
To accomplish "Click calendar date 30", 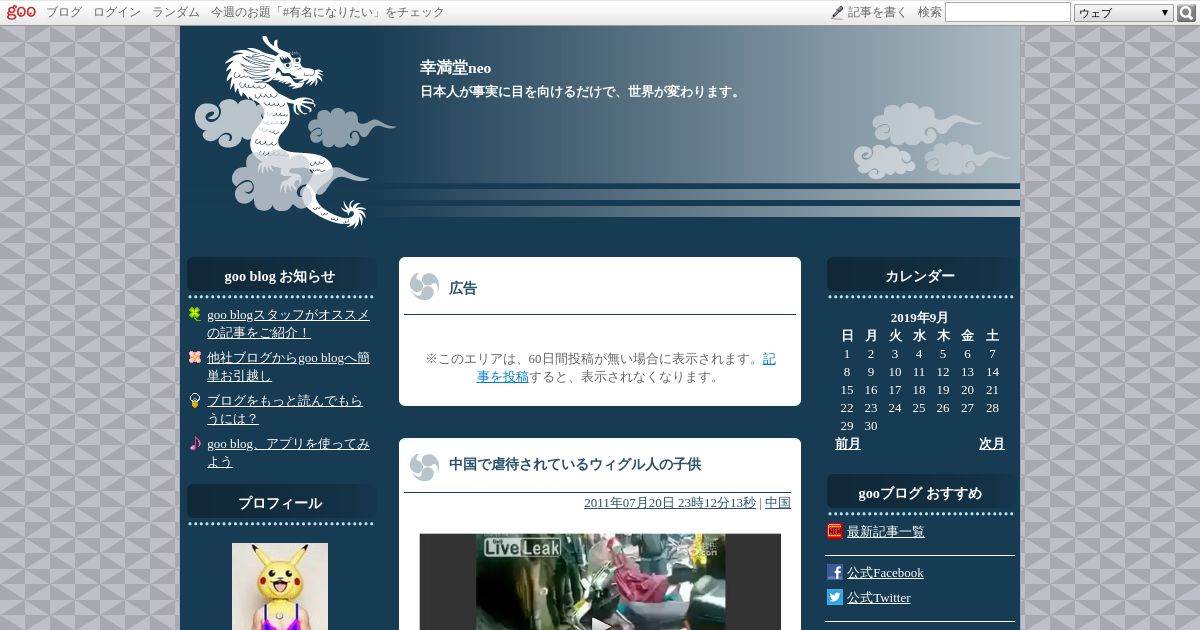I will click(x=871, y=426).
